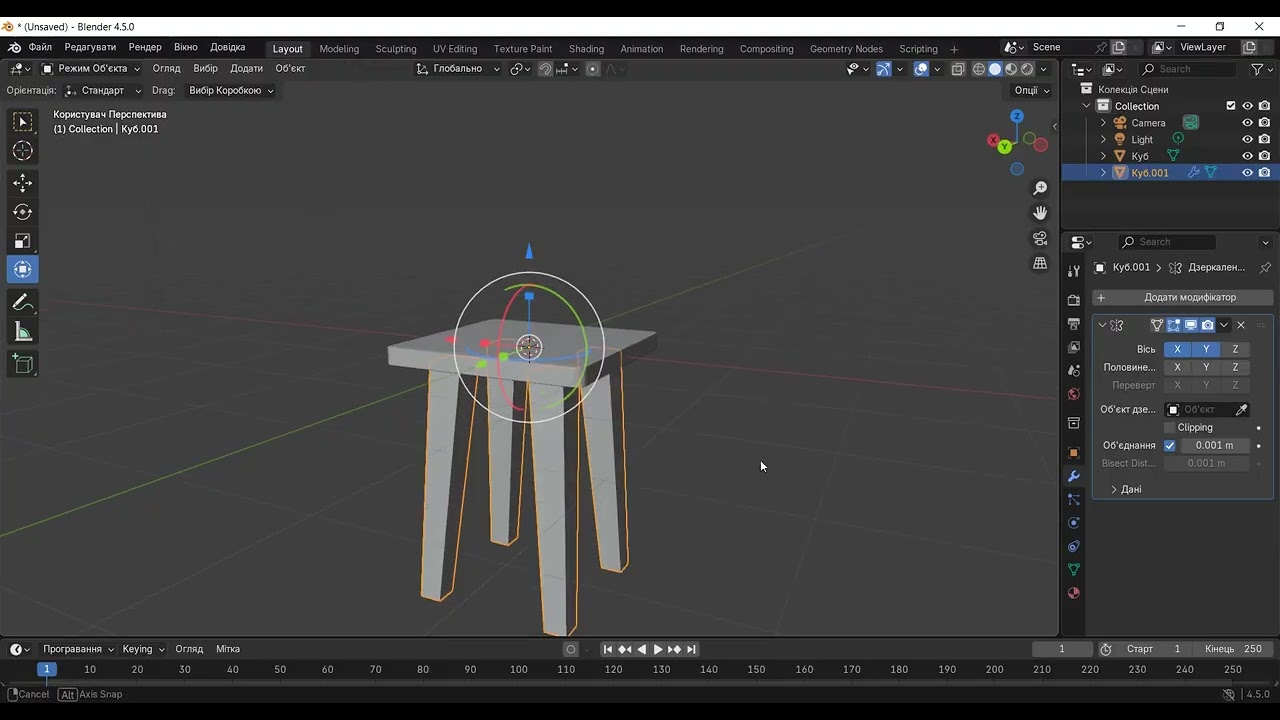The image size is (1280, 720).
Task: Remove the mirror modifier with X
Action: [x=1241, y=325]
